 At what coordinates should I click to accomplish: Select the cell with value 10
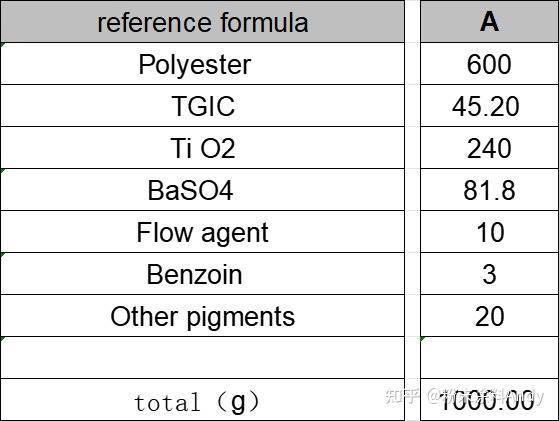click(x=489, y=232)
